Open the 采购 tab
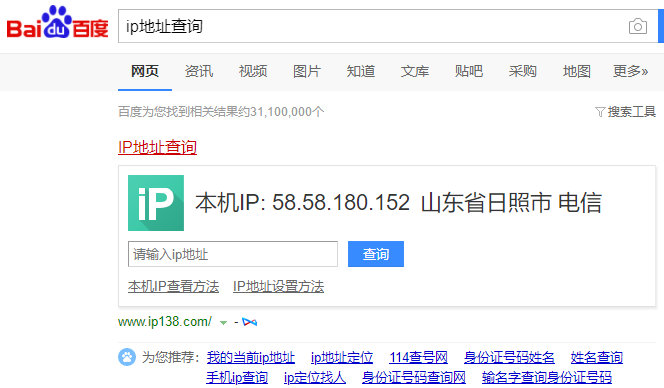The height and width of the screenshot is (388, 664). [x=523, y=71]
